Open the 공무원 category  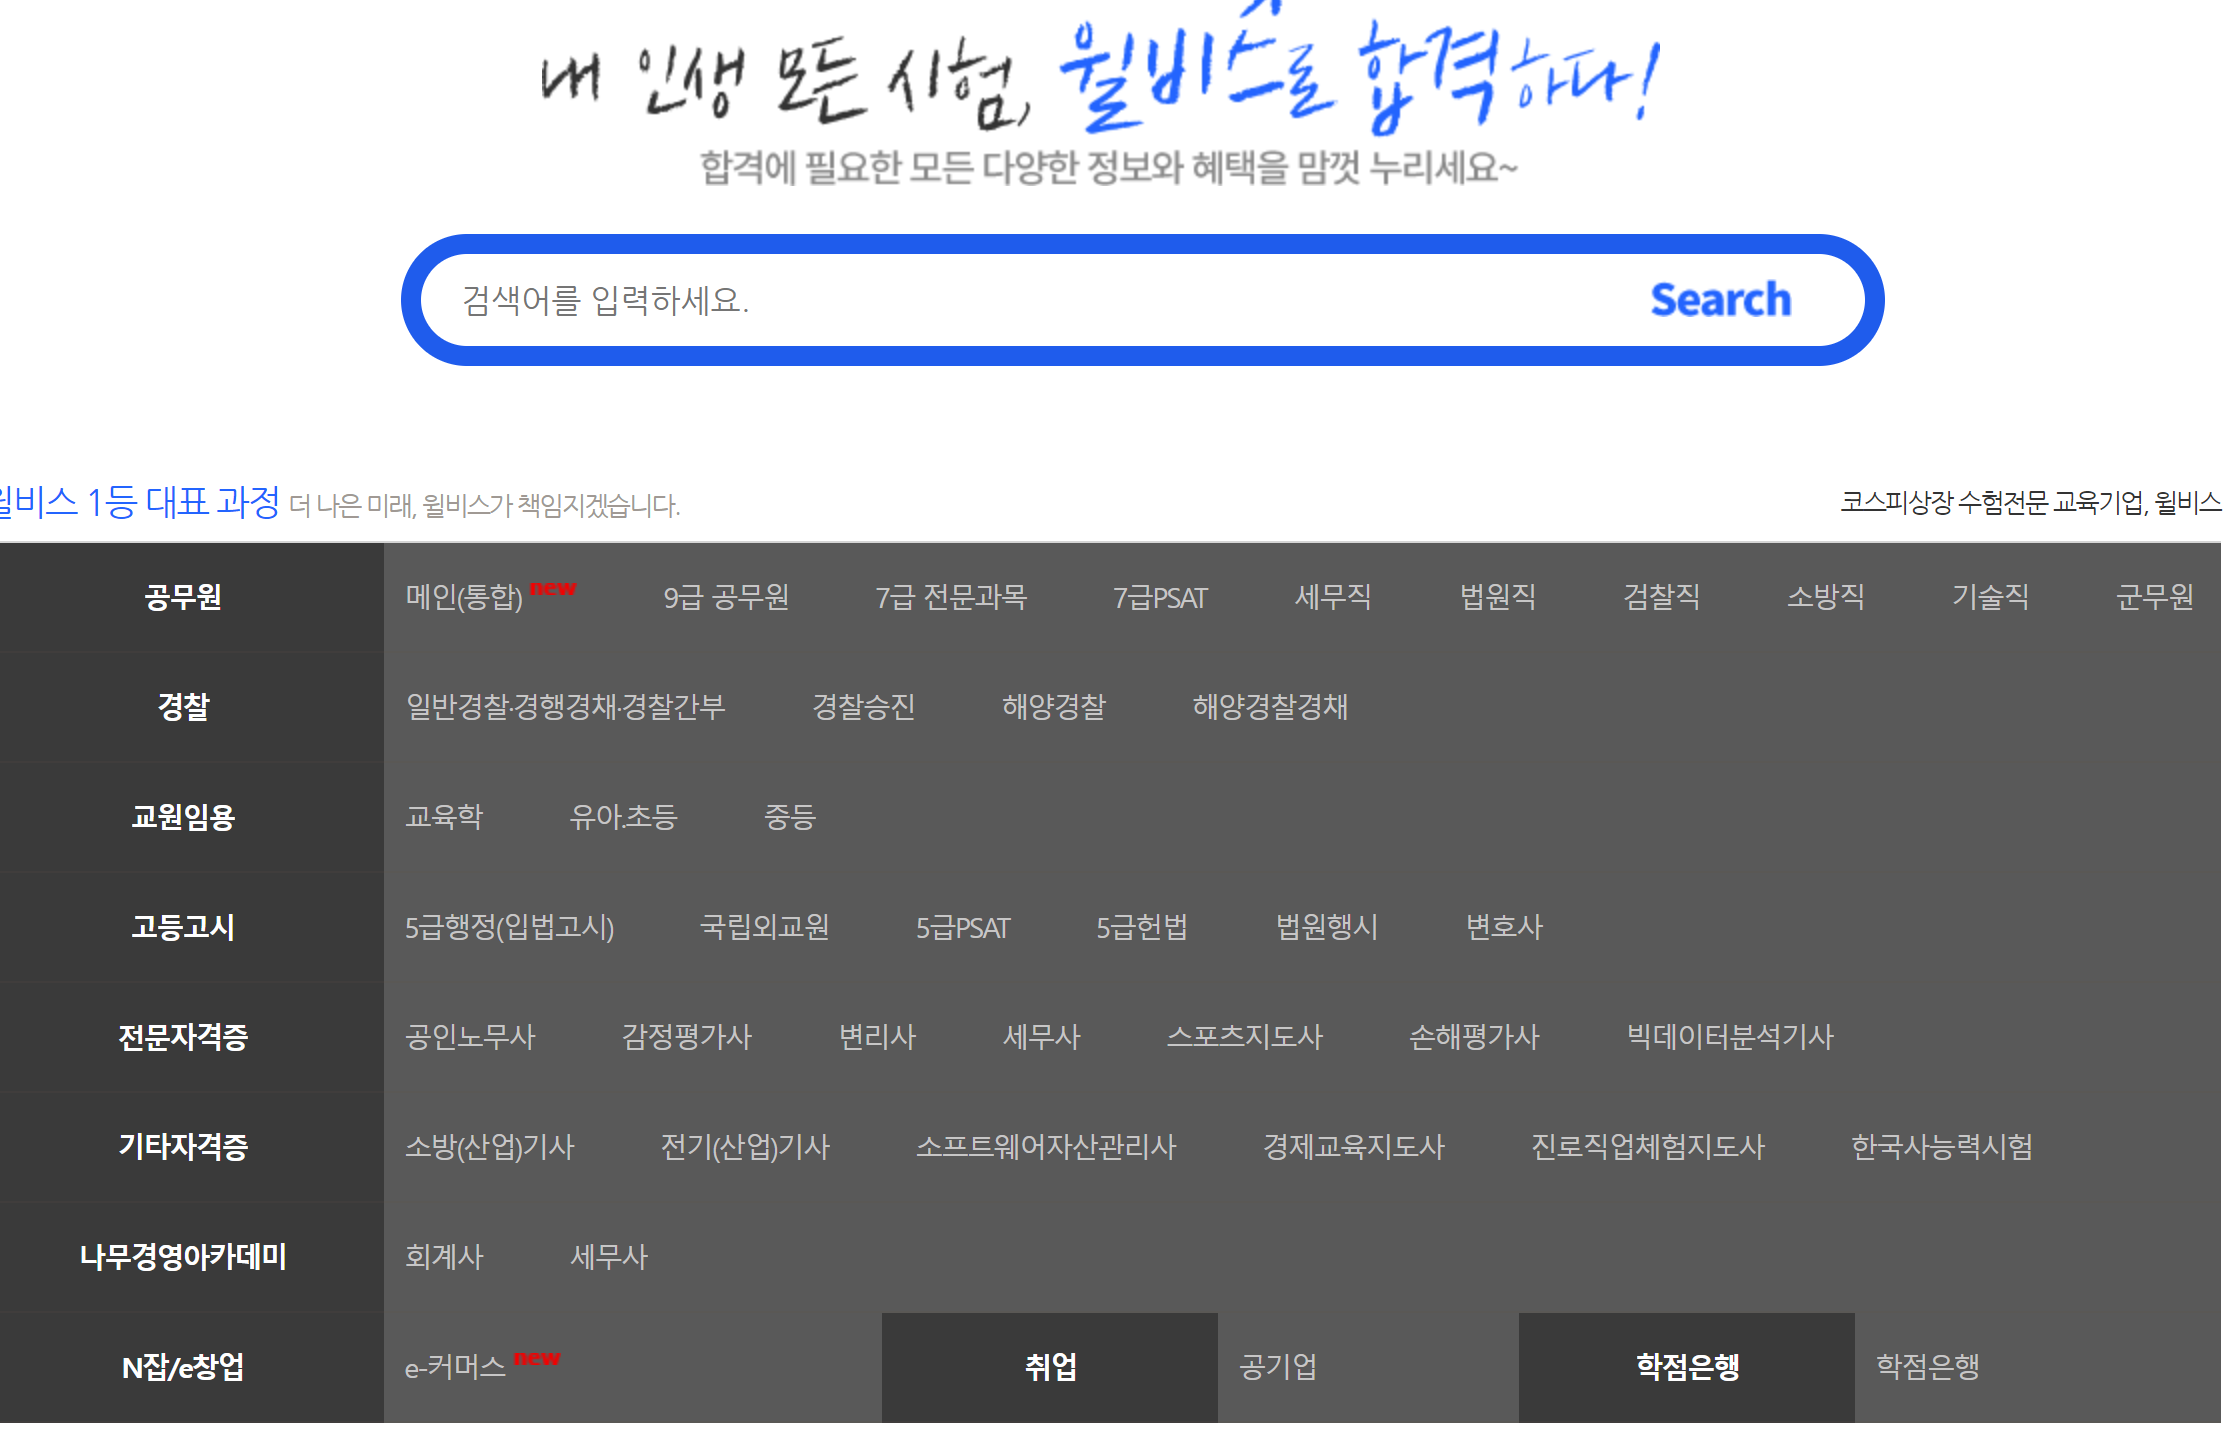click(183, 597)
